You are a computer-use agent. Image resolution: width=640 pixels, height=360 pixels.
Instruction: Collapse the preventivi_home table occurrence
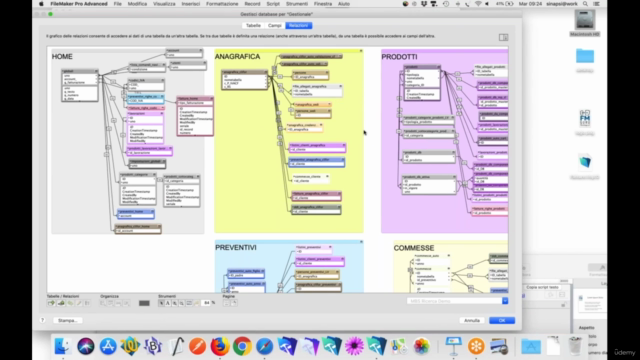[x=152, y=212]
